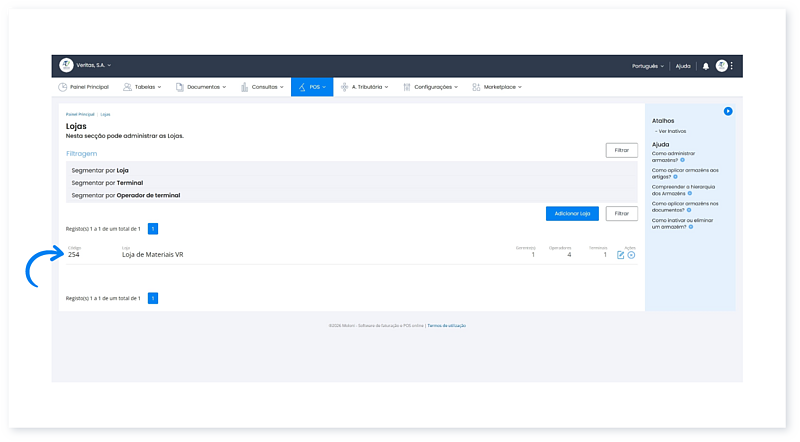Click the edit icon for Loja de Materiais VR
This screenshot has height=442, width=800.
[x=620, y=255]
